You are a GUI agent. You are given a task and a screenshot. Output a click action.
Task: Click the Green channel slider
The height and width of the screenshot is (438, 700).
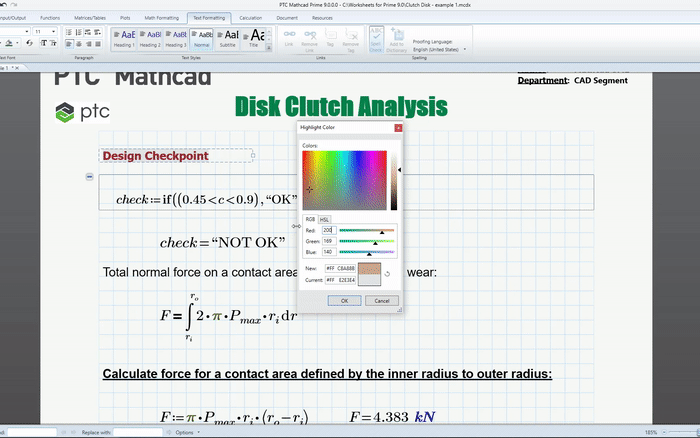[367, 241]
